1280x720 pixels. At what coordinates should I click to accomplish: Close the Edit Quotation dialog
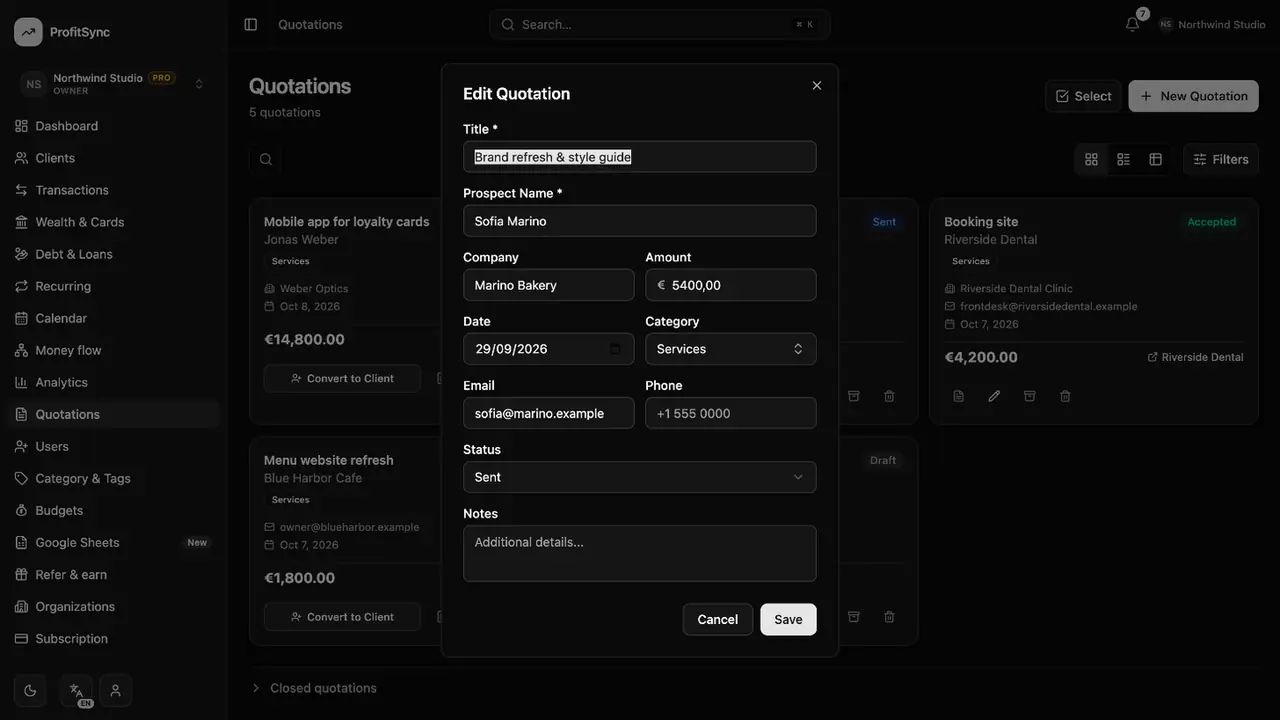[817, 85]
